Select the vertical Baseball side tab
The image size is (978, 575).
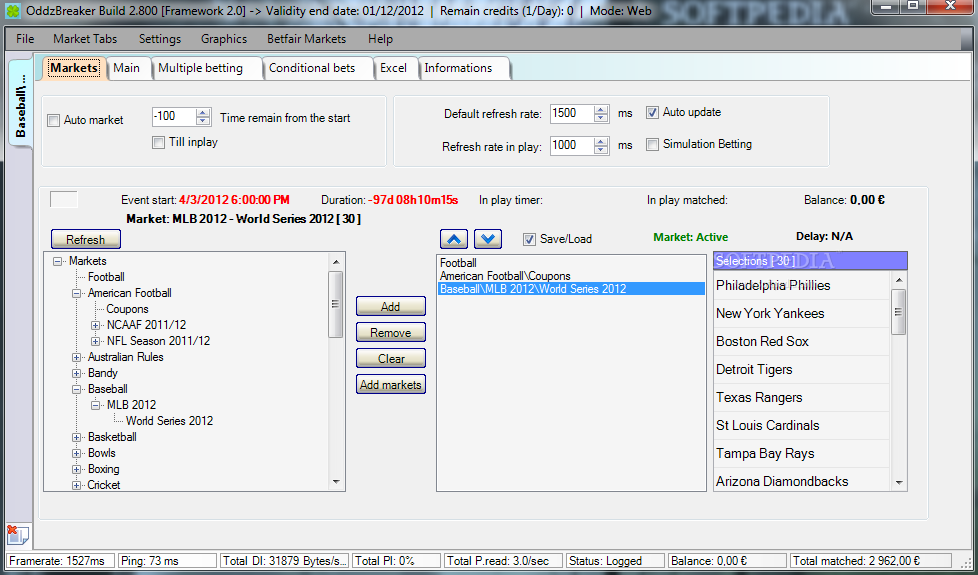click(20, 104)
